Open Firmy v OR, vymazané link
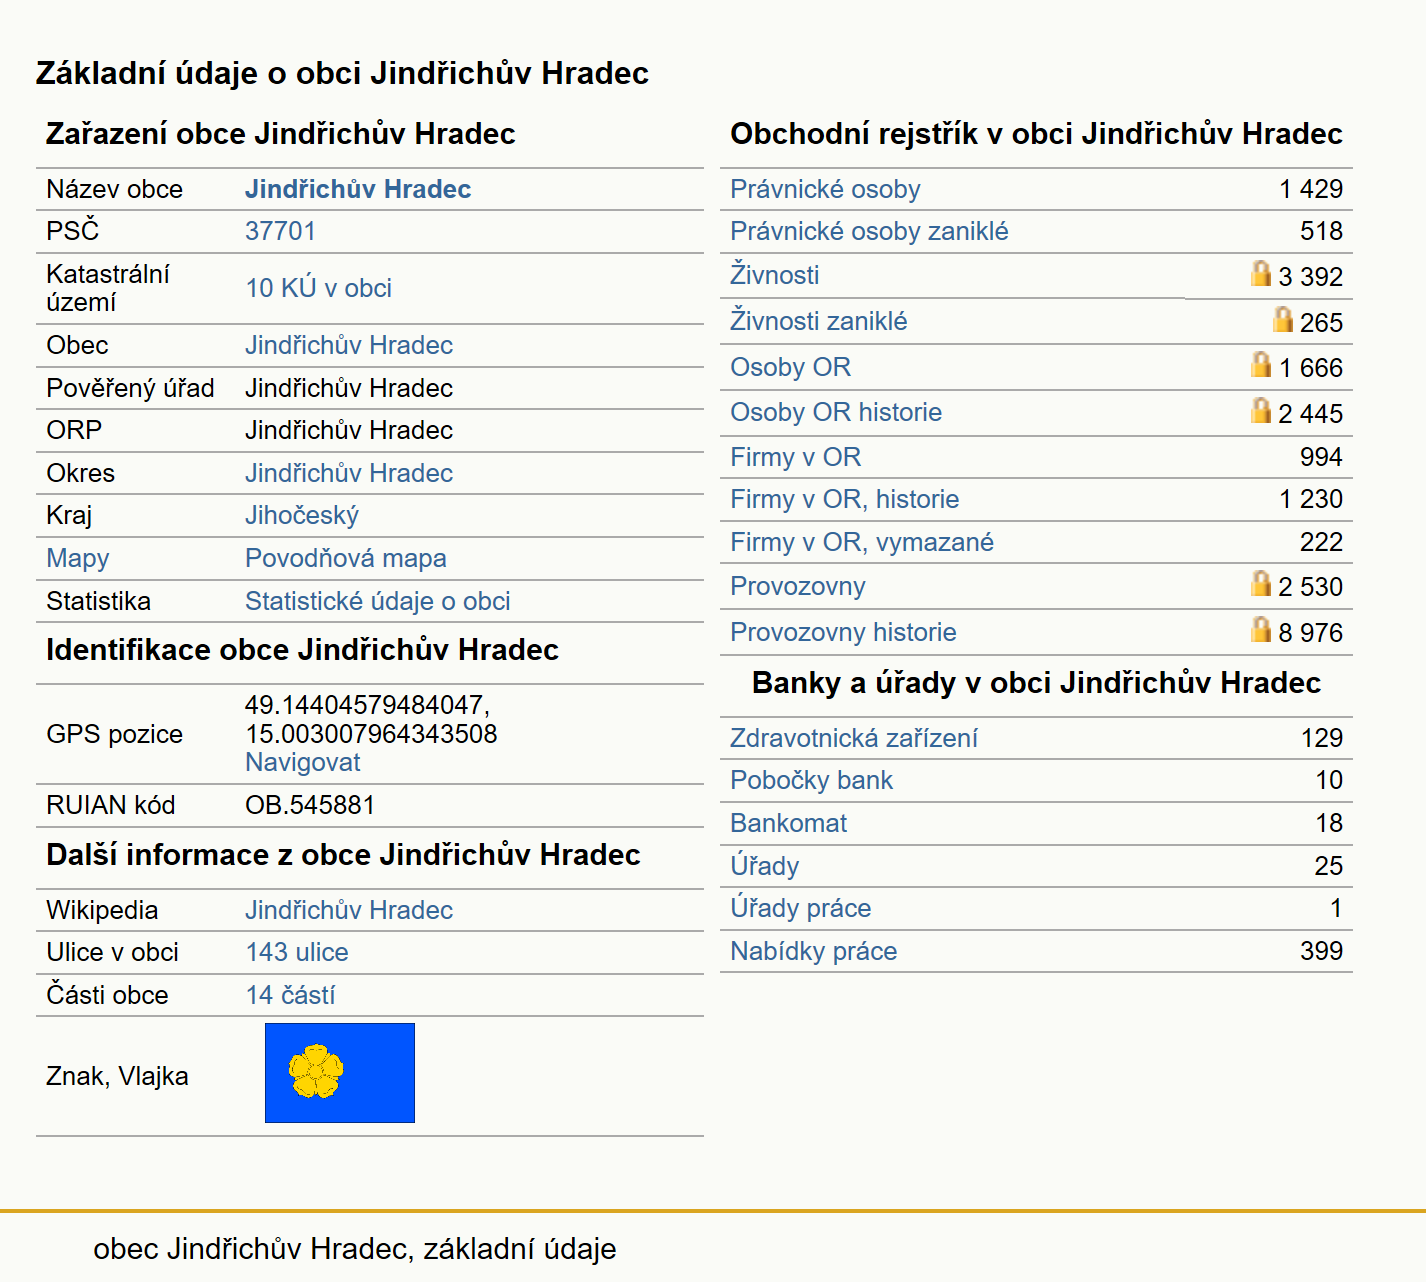Viewport: 1426px width, 1282px height. [x=862, y=542]
